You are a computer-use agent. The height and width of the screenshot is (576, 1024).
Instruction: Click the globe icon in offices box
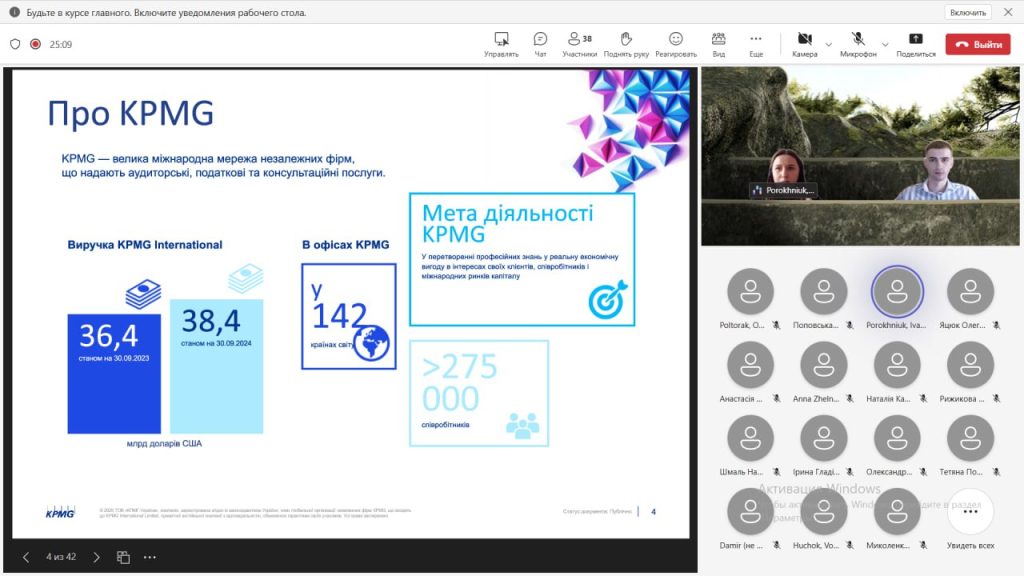point(372,343)
